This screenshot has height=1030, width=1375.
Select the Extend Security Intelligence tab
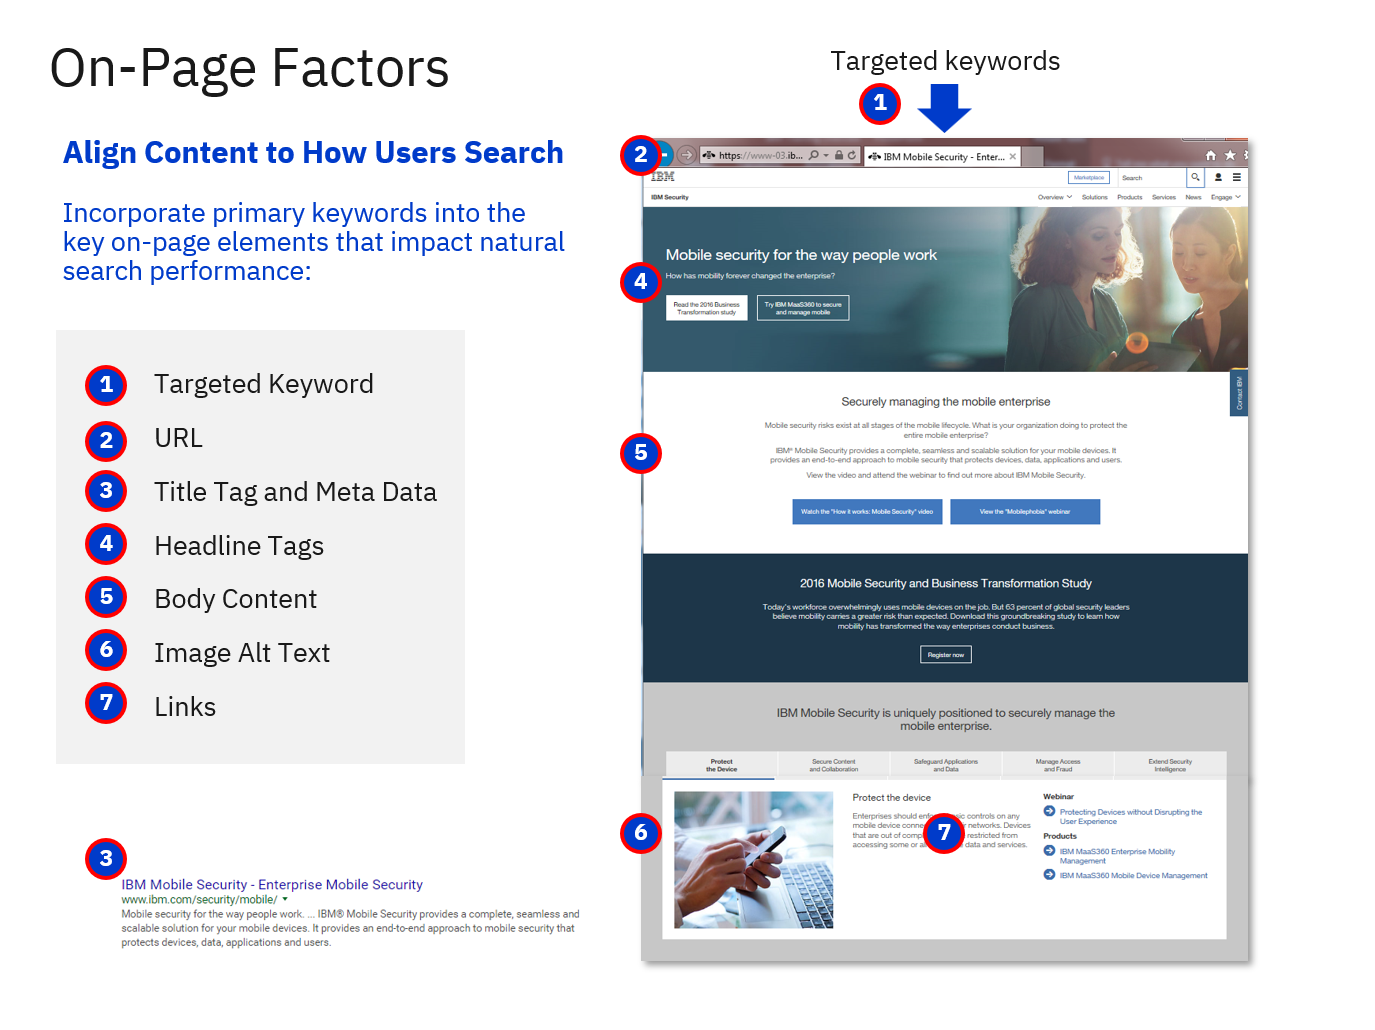(1170, 765)
